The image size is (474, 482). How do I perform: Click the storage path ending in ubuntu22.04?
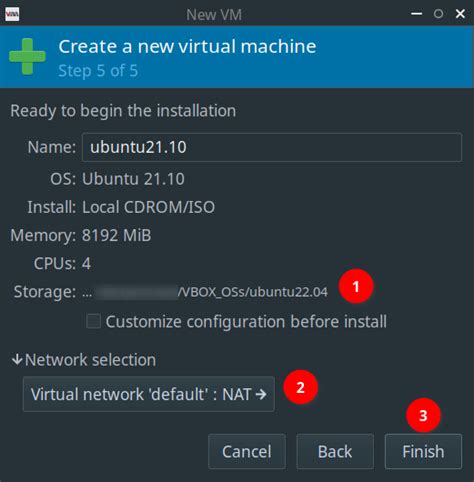(x=205, y=292)
